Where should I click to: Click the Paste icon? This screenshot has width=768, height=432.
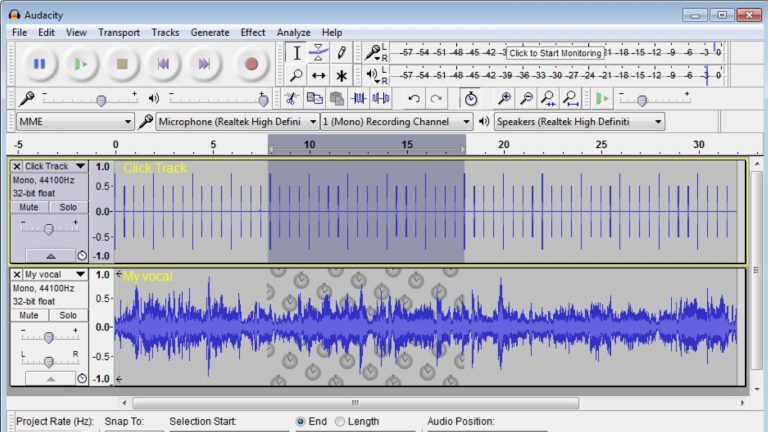point(336,99)
